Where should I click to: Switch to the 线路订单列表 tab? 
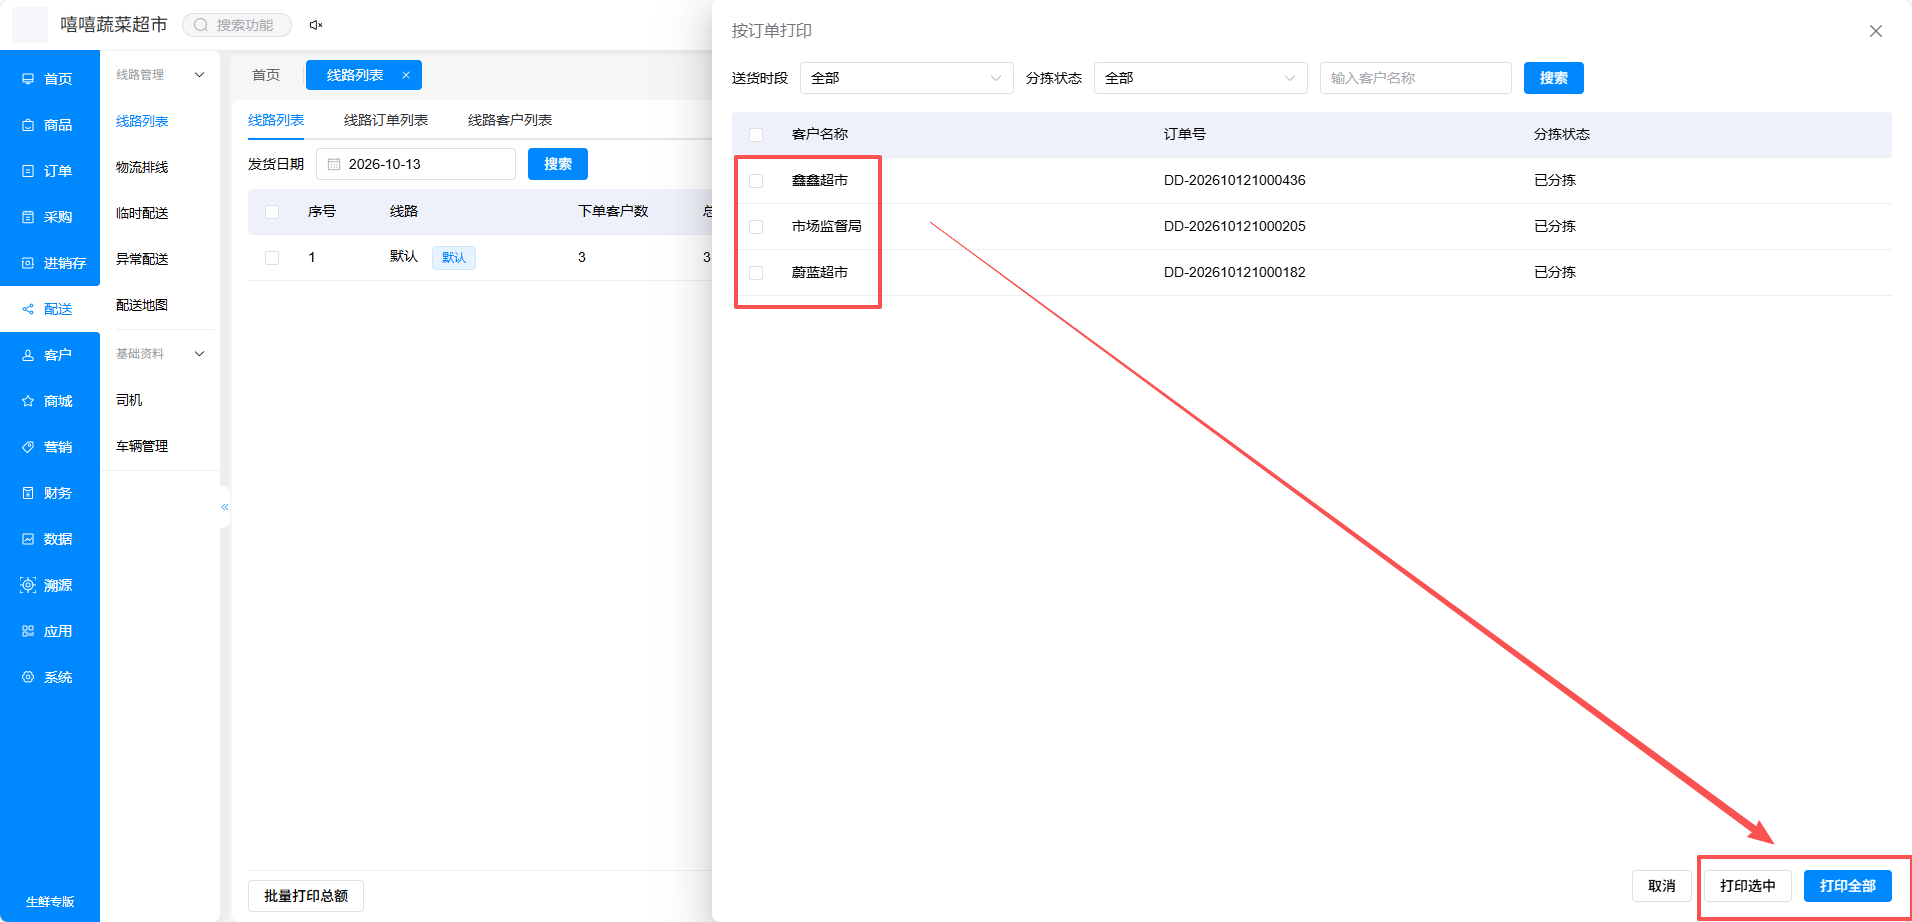(x=386, y=120)
